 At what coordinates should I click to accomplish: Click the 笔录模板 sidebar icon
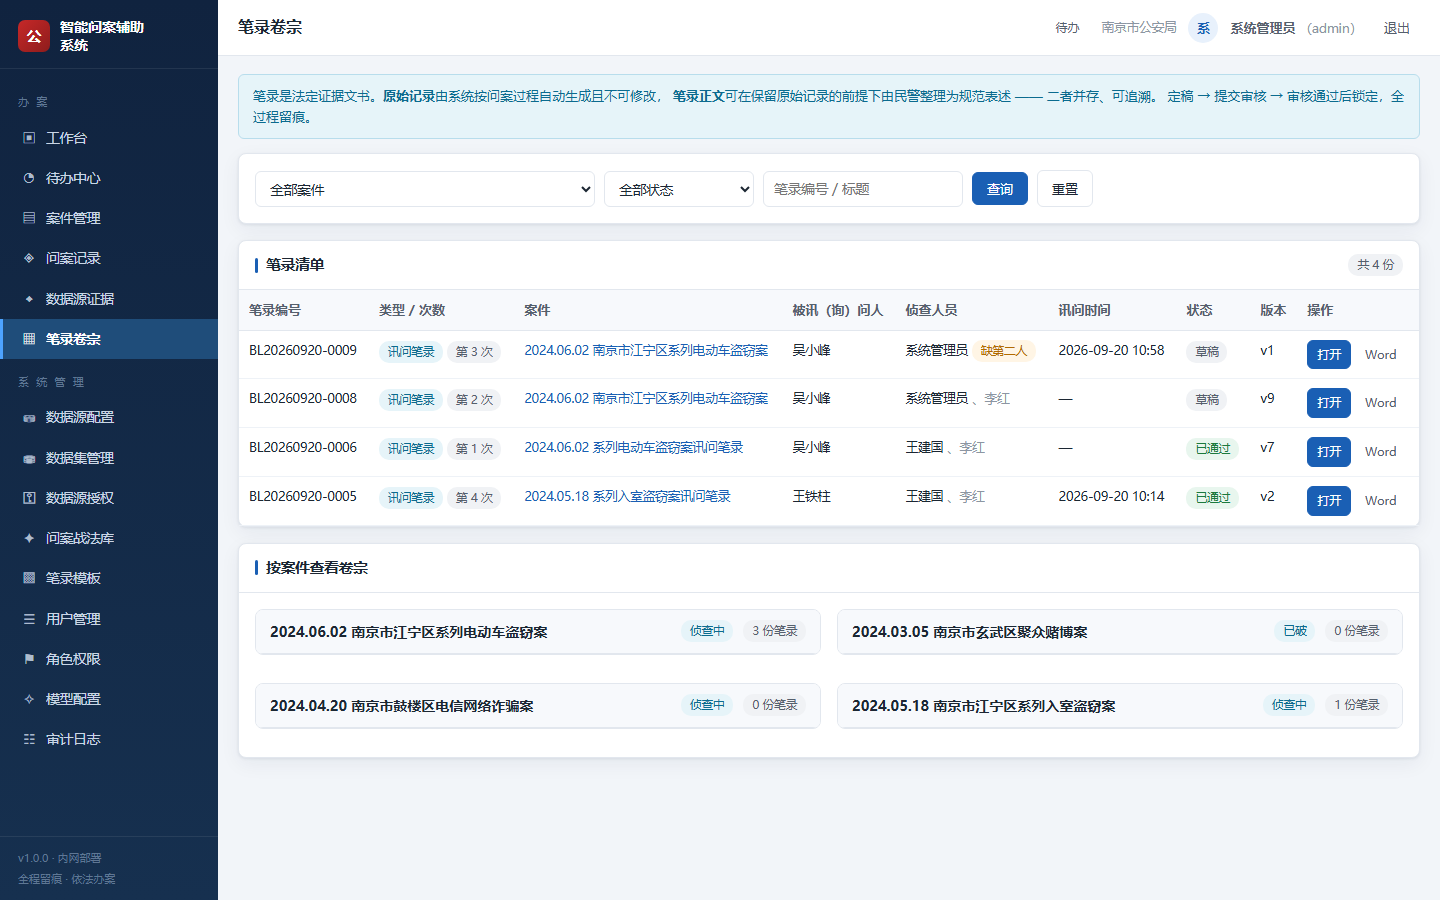pyautogui.click(x=29, y=578)
